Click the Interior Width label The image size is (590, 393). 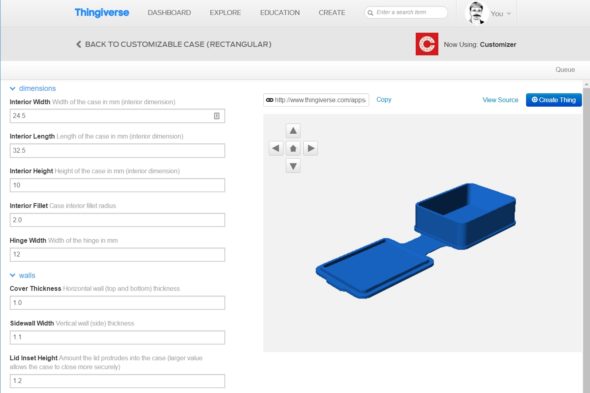30,102
